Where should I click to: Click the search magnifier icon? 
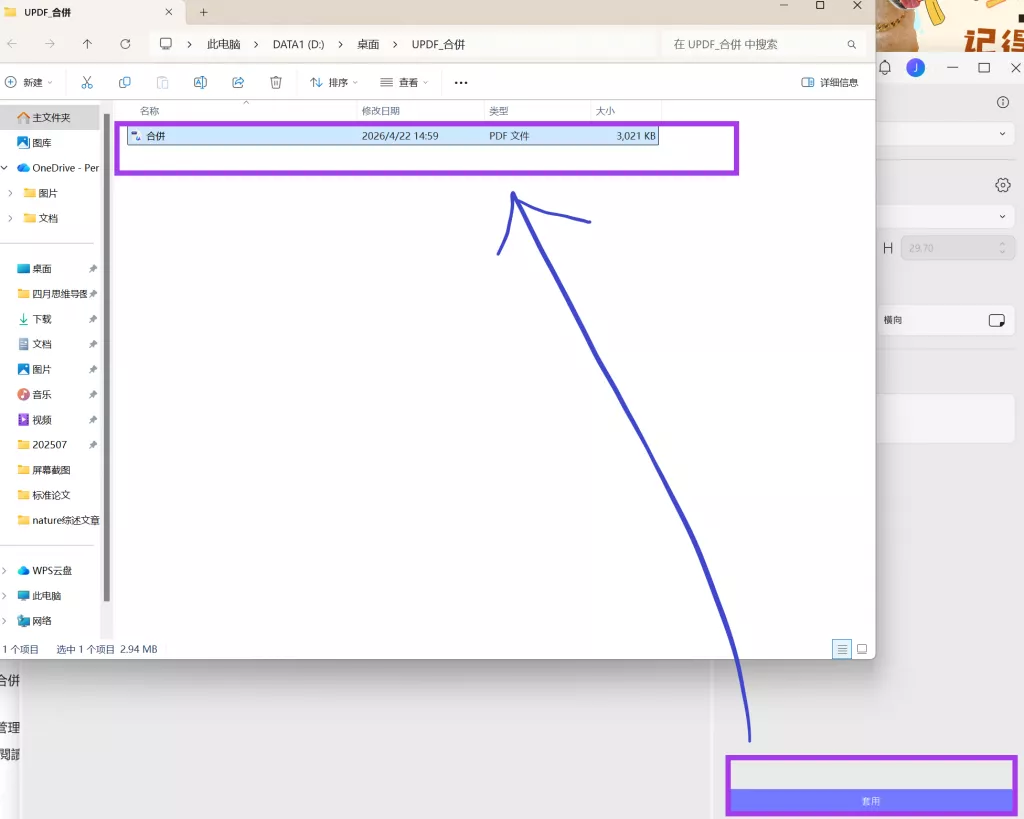(x=852, y=44)
